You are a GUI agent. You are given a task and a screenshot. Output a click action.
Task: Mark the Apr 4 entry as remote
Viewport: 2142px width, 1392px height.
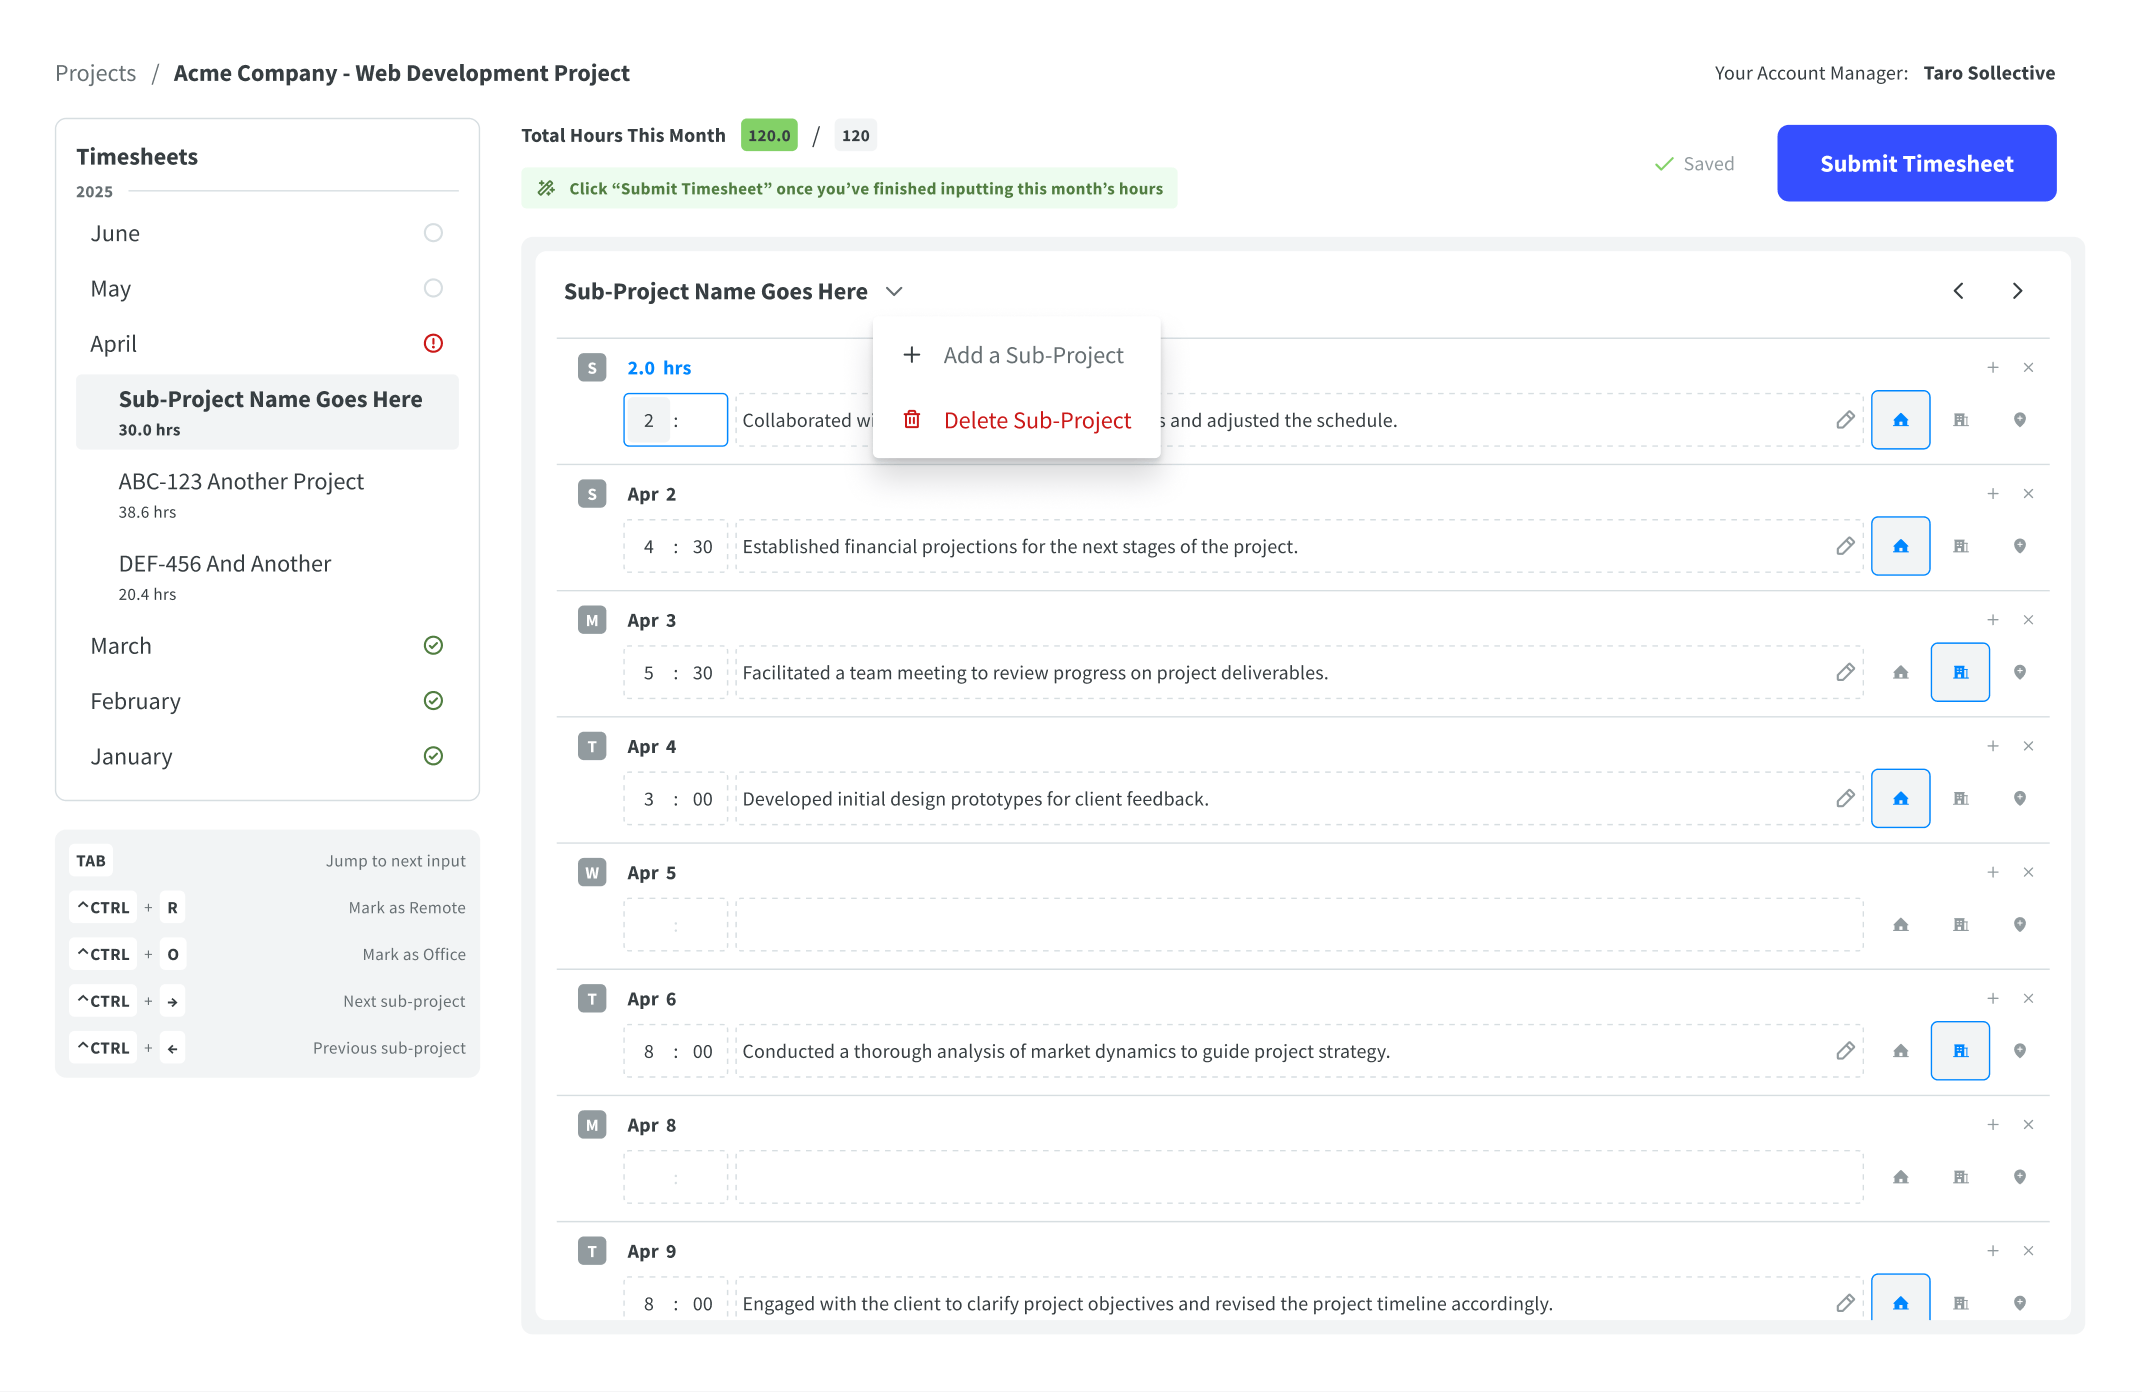(1900, 798)
